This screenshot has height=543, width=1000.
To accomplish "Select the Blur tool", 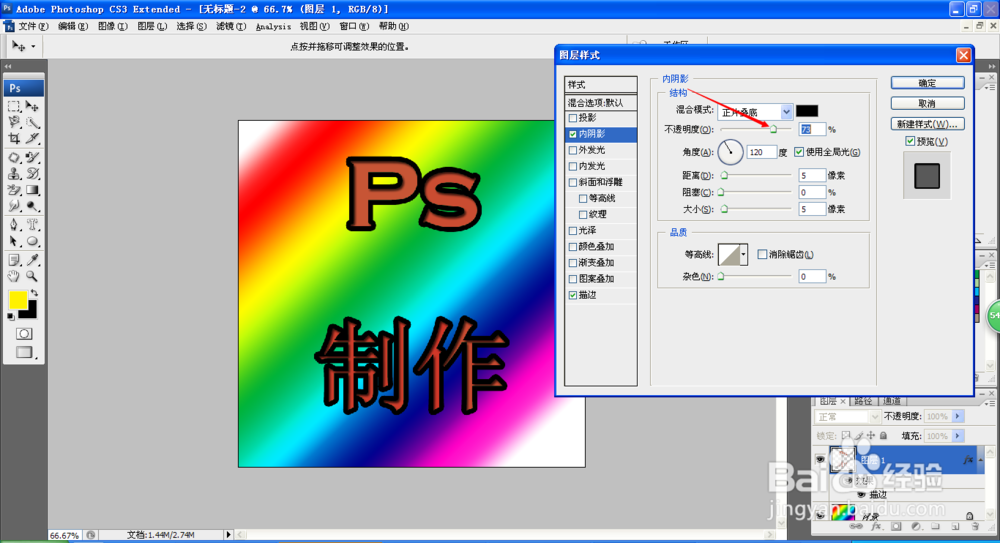I will 14,206.
